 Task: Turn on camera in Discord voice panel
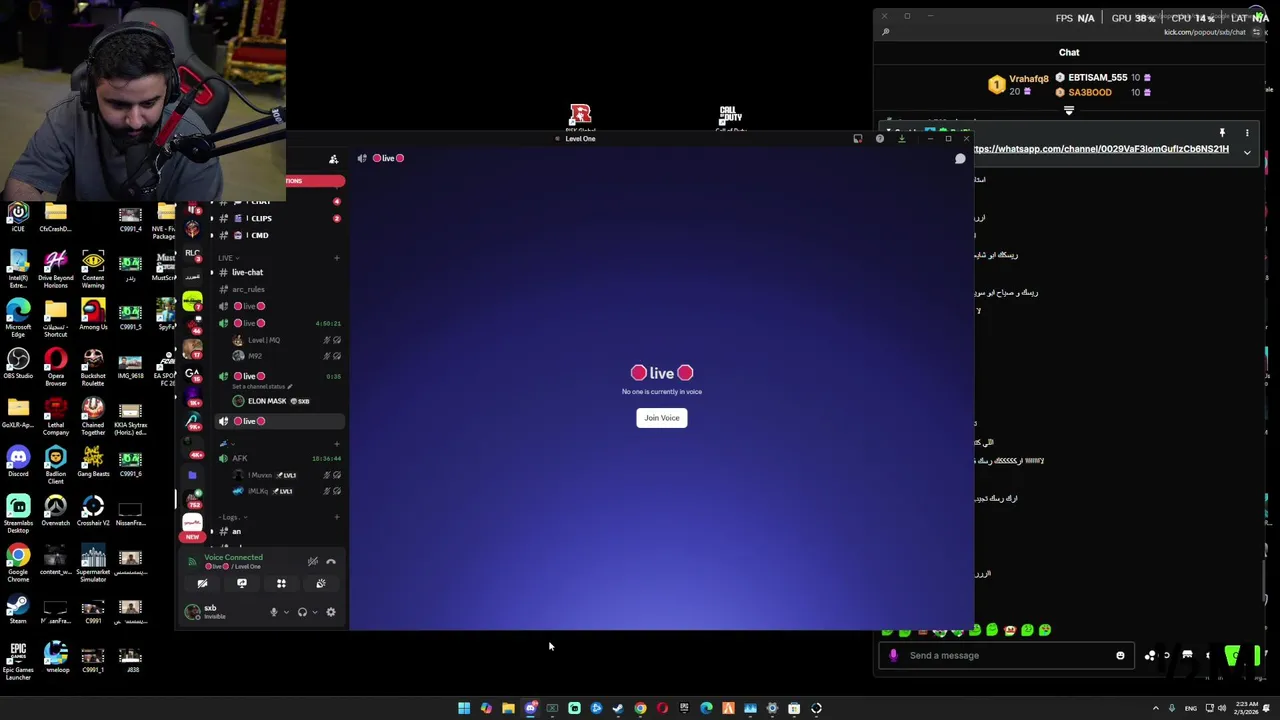(x=202, y=584)
